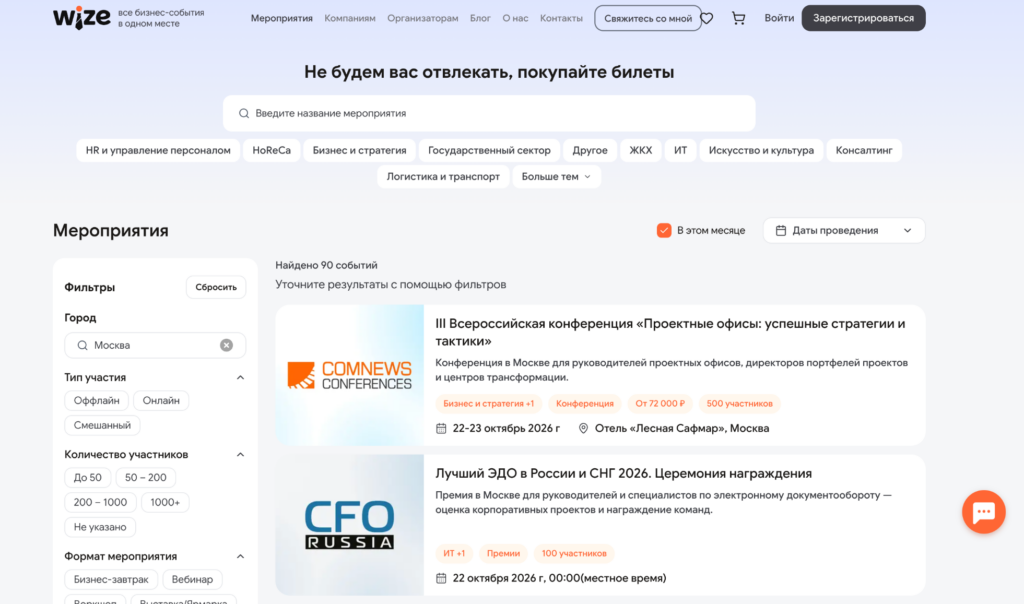1024x604 pixels.
Task: Click the Конференция tag
Action: coord(584,404)
